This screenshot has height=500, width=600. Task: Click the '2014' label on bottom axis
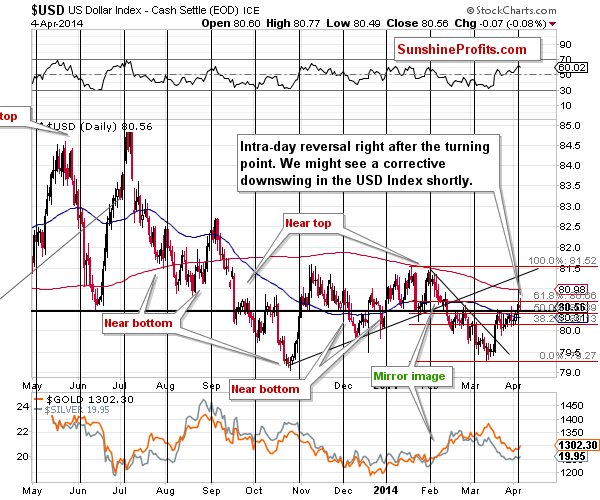point(386,490)
